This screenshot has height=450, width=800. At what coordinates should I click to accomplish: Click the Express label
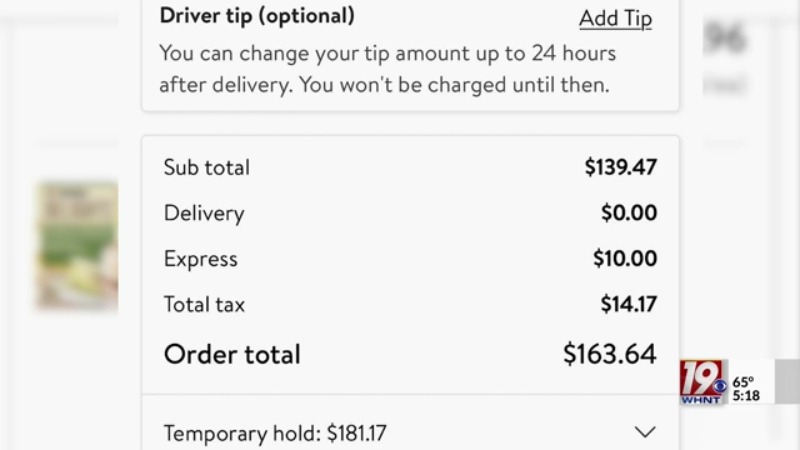tap(201, 259)
